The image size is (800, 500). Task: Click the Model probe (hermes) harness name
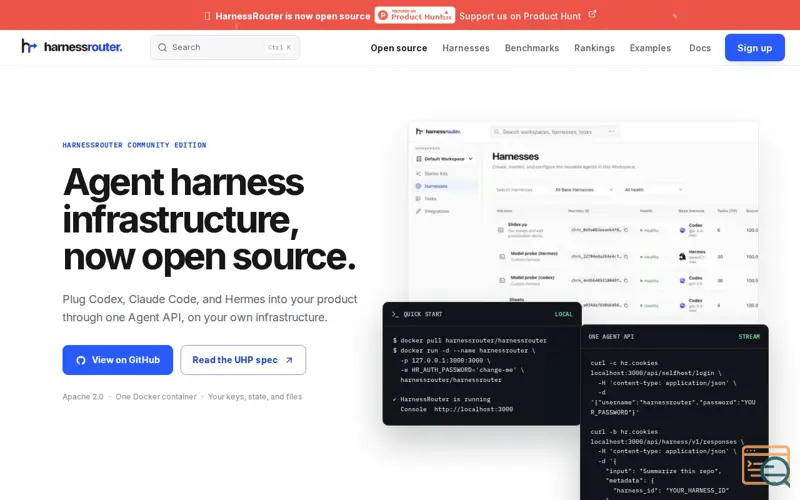point(534,253)
